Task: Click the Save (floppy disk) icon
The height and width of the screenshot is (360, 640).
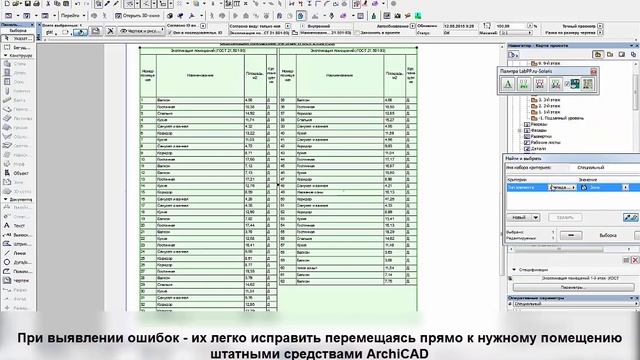Action: coord(27,3)
